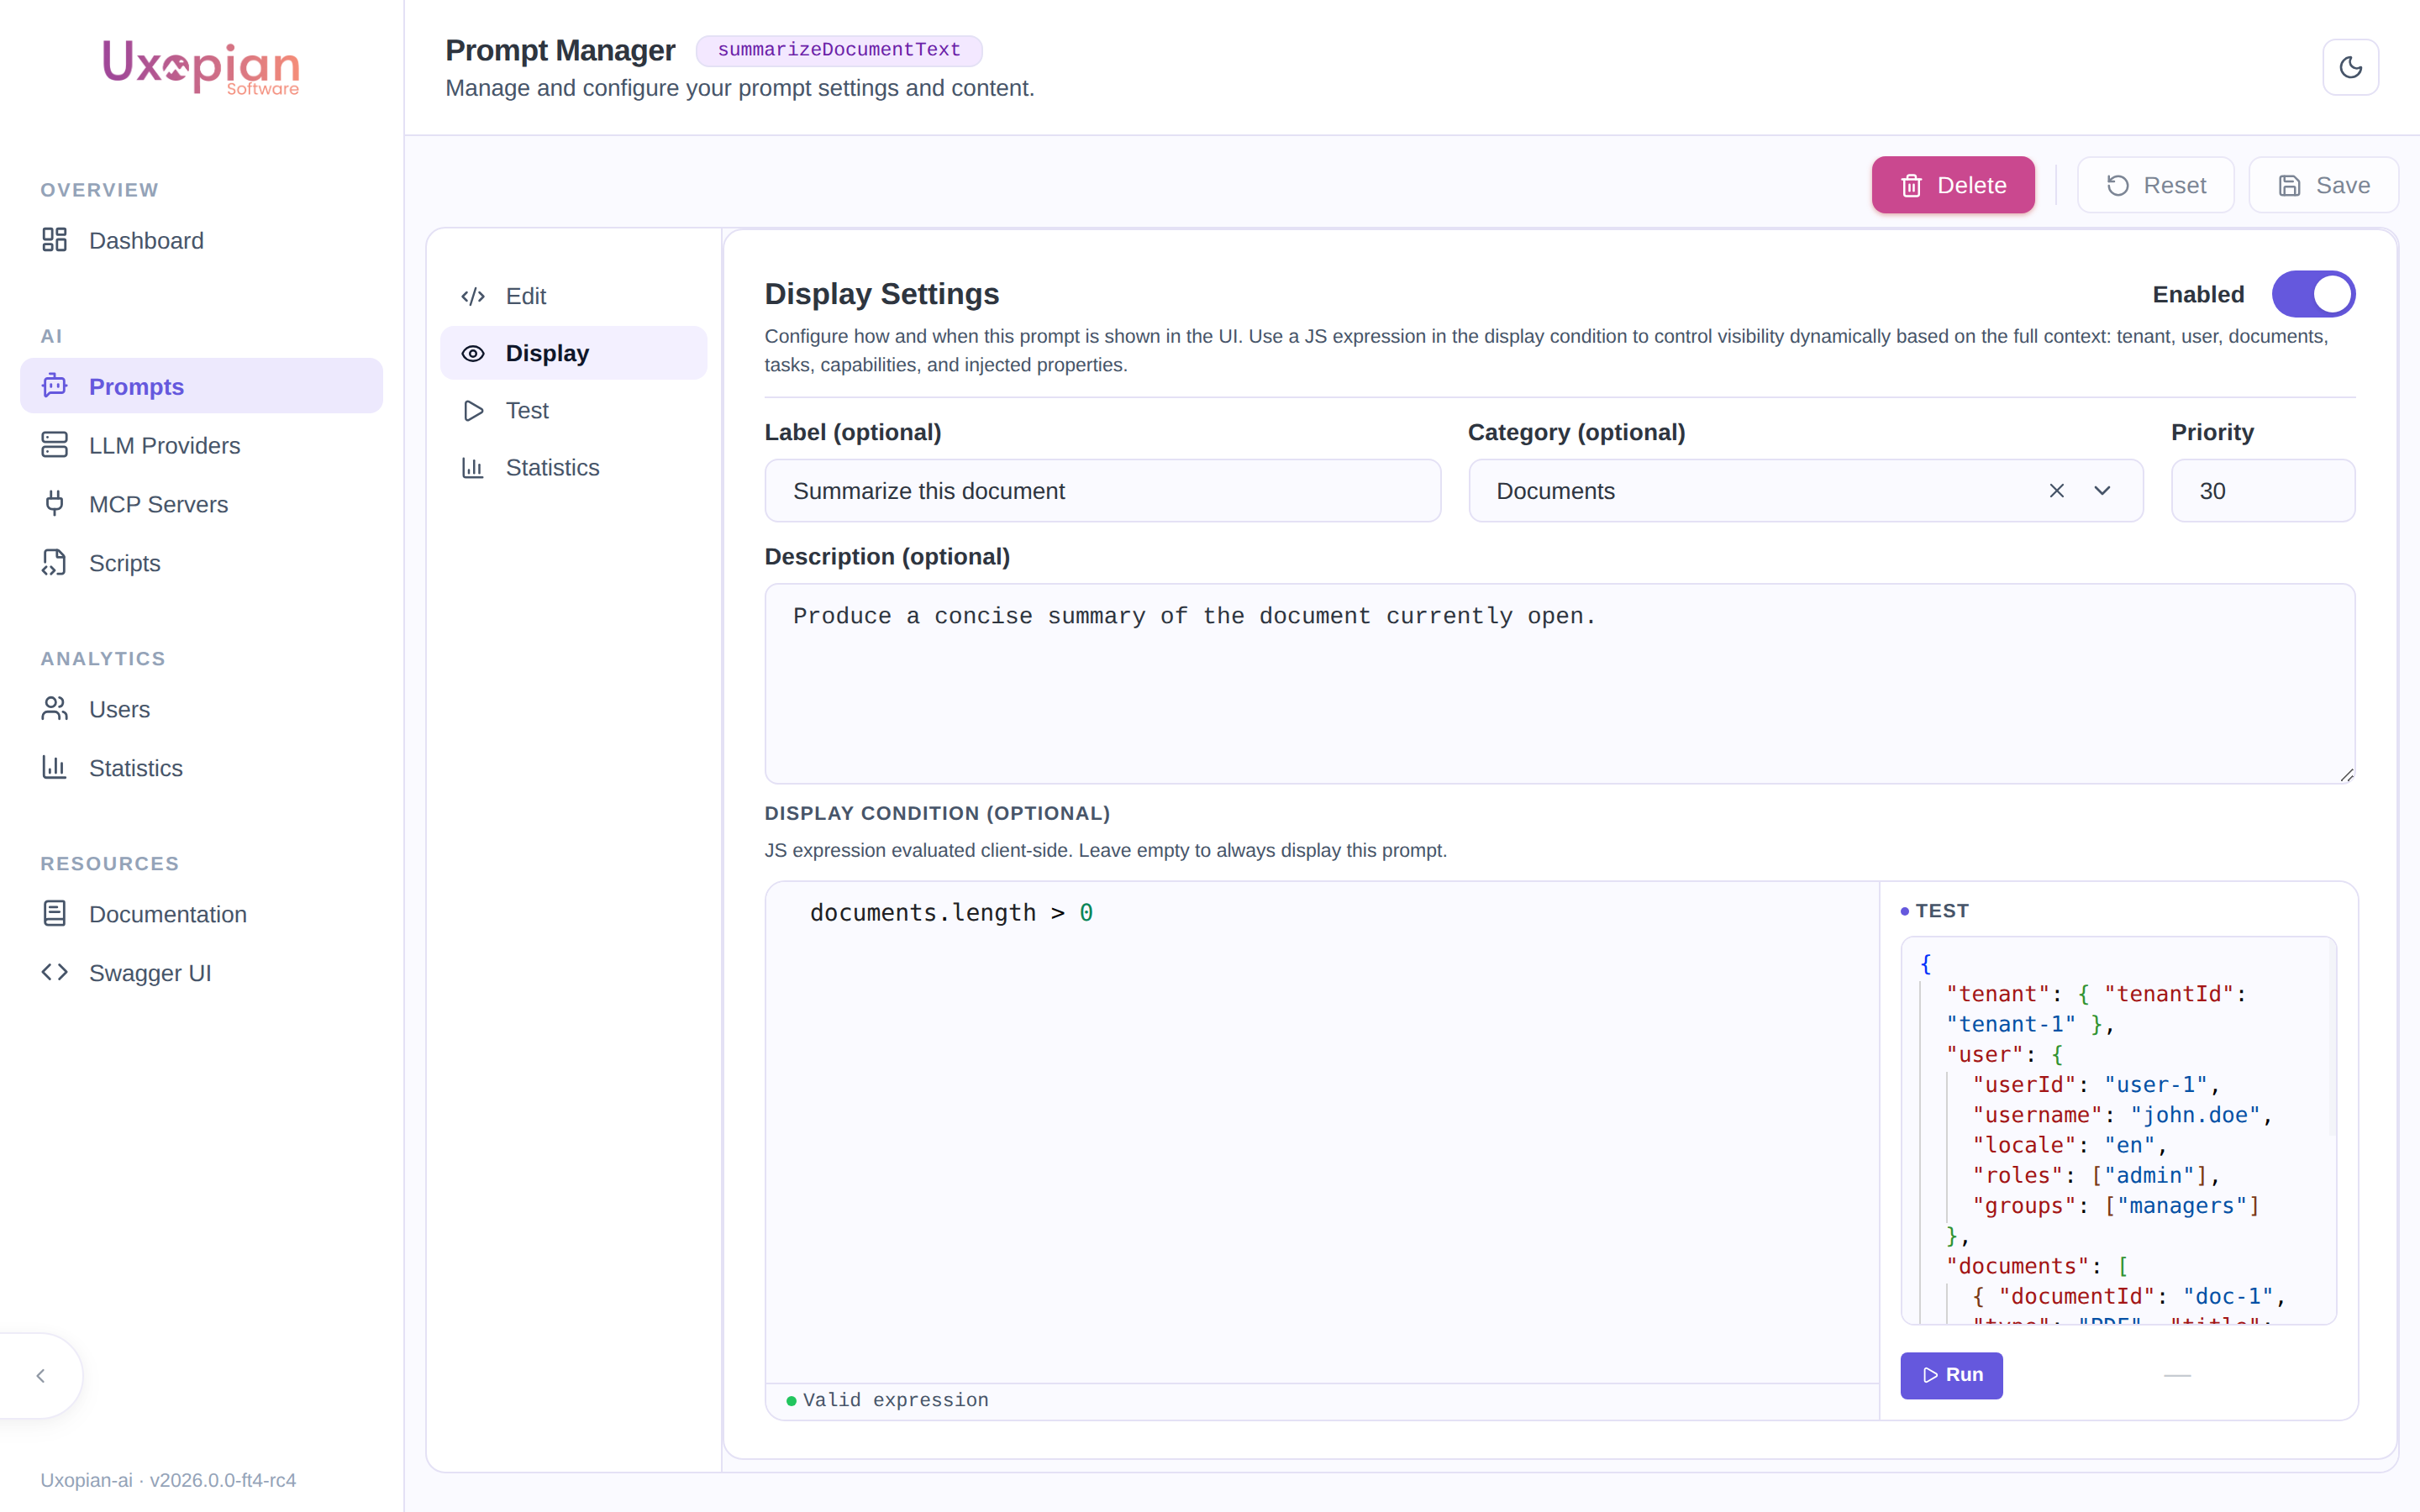Click the Uxopian Software logo
Image resolution: width=2420 pixels, height=1512 pixels.
pos(201,67)
